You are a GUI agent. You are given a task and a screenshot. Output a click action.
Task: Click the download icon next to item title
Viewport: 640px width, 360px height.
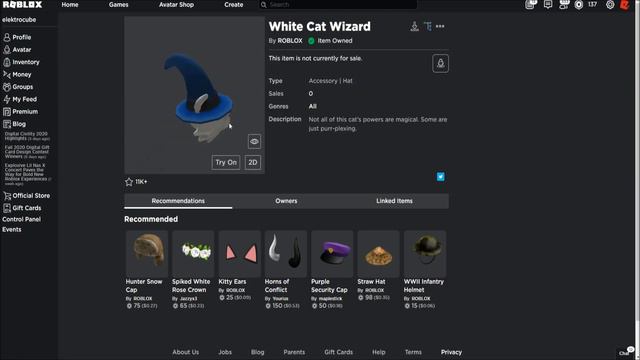[x=414, y=27]
